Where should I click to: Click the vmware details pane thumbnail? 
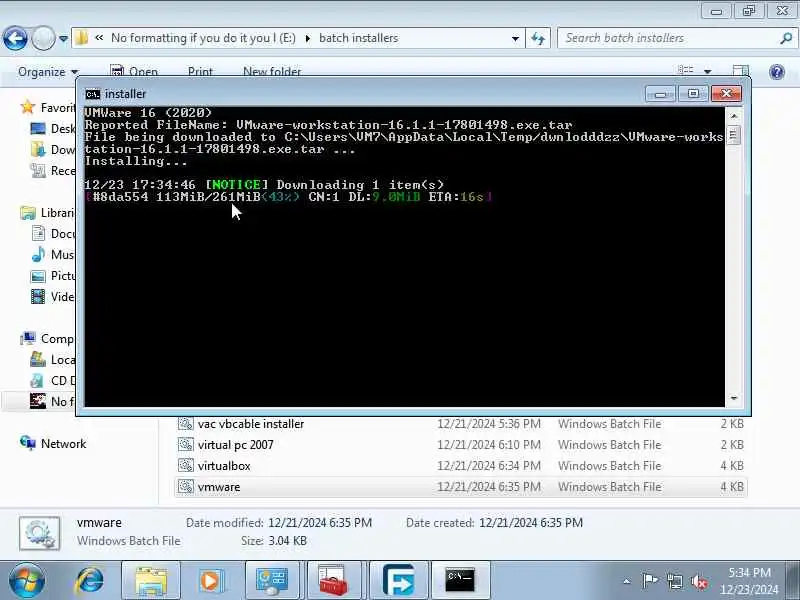coord(40,533)
